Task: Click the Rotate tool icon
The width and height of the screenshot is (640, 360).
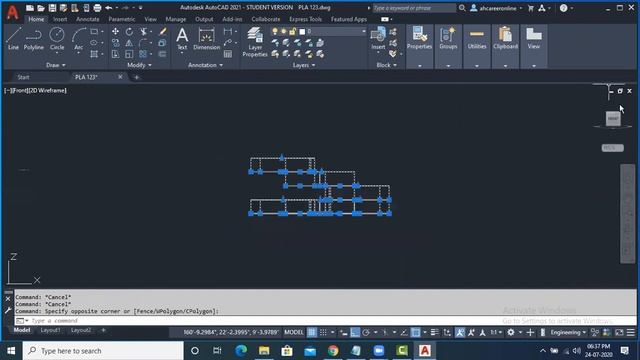Action: [129, 31]
